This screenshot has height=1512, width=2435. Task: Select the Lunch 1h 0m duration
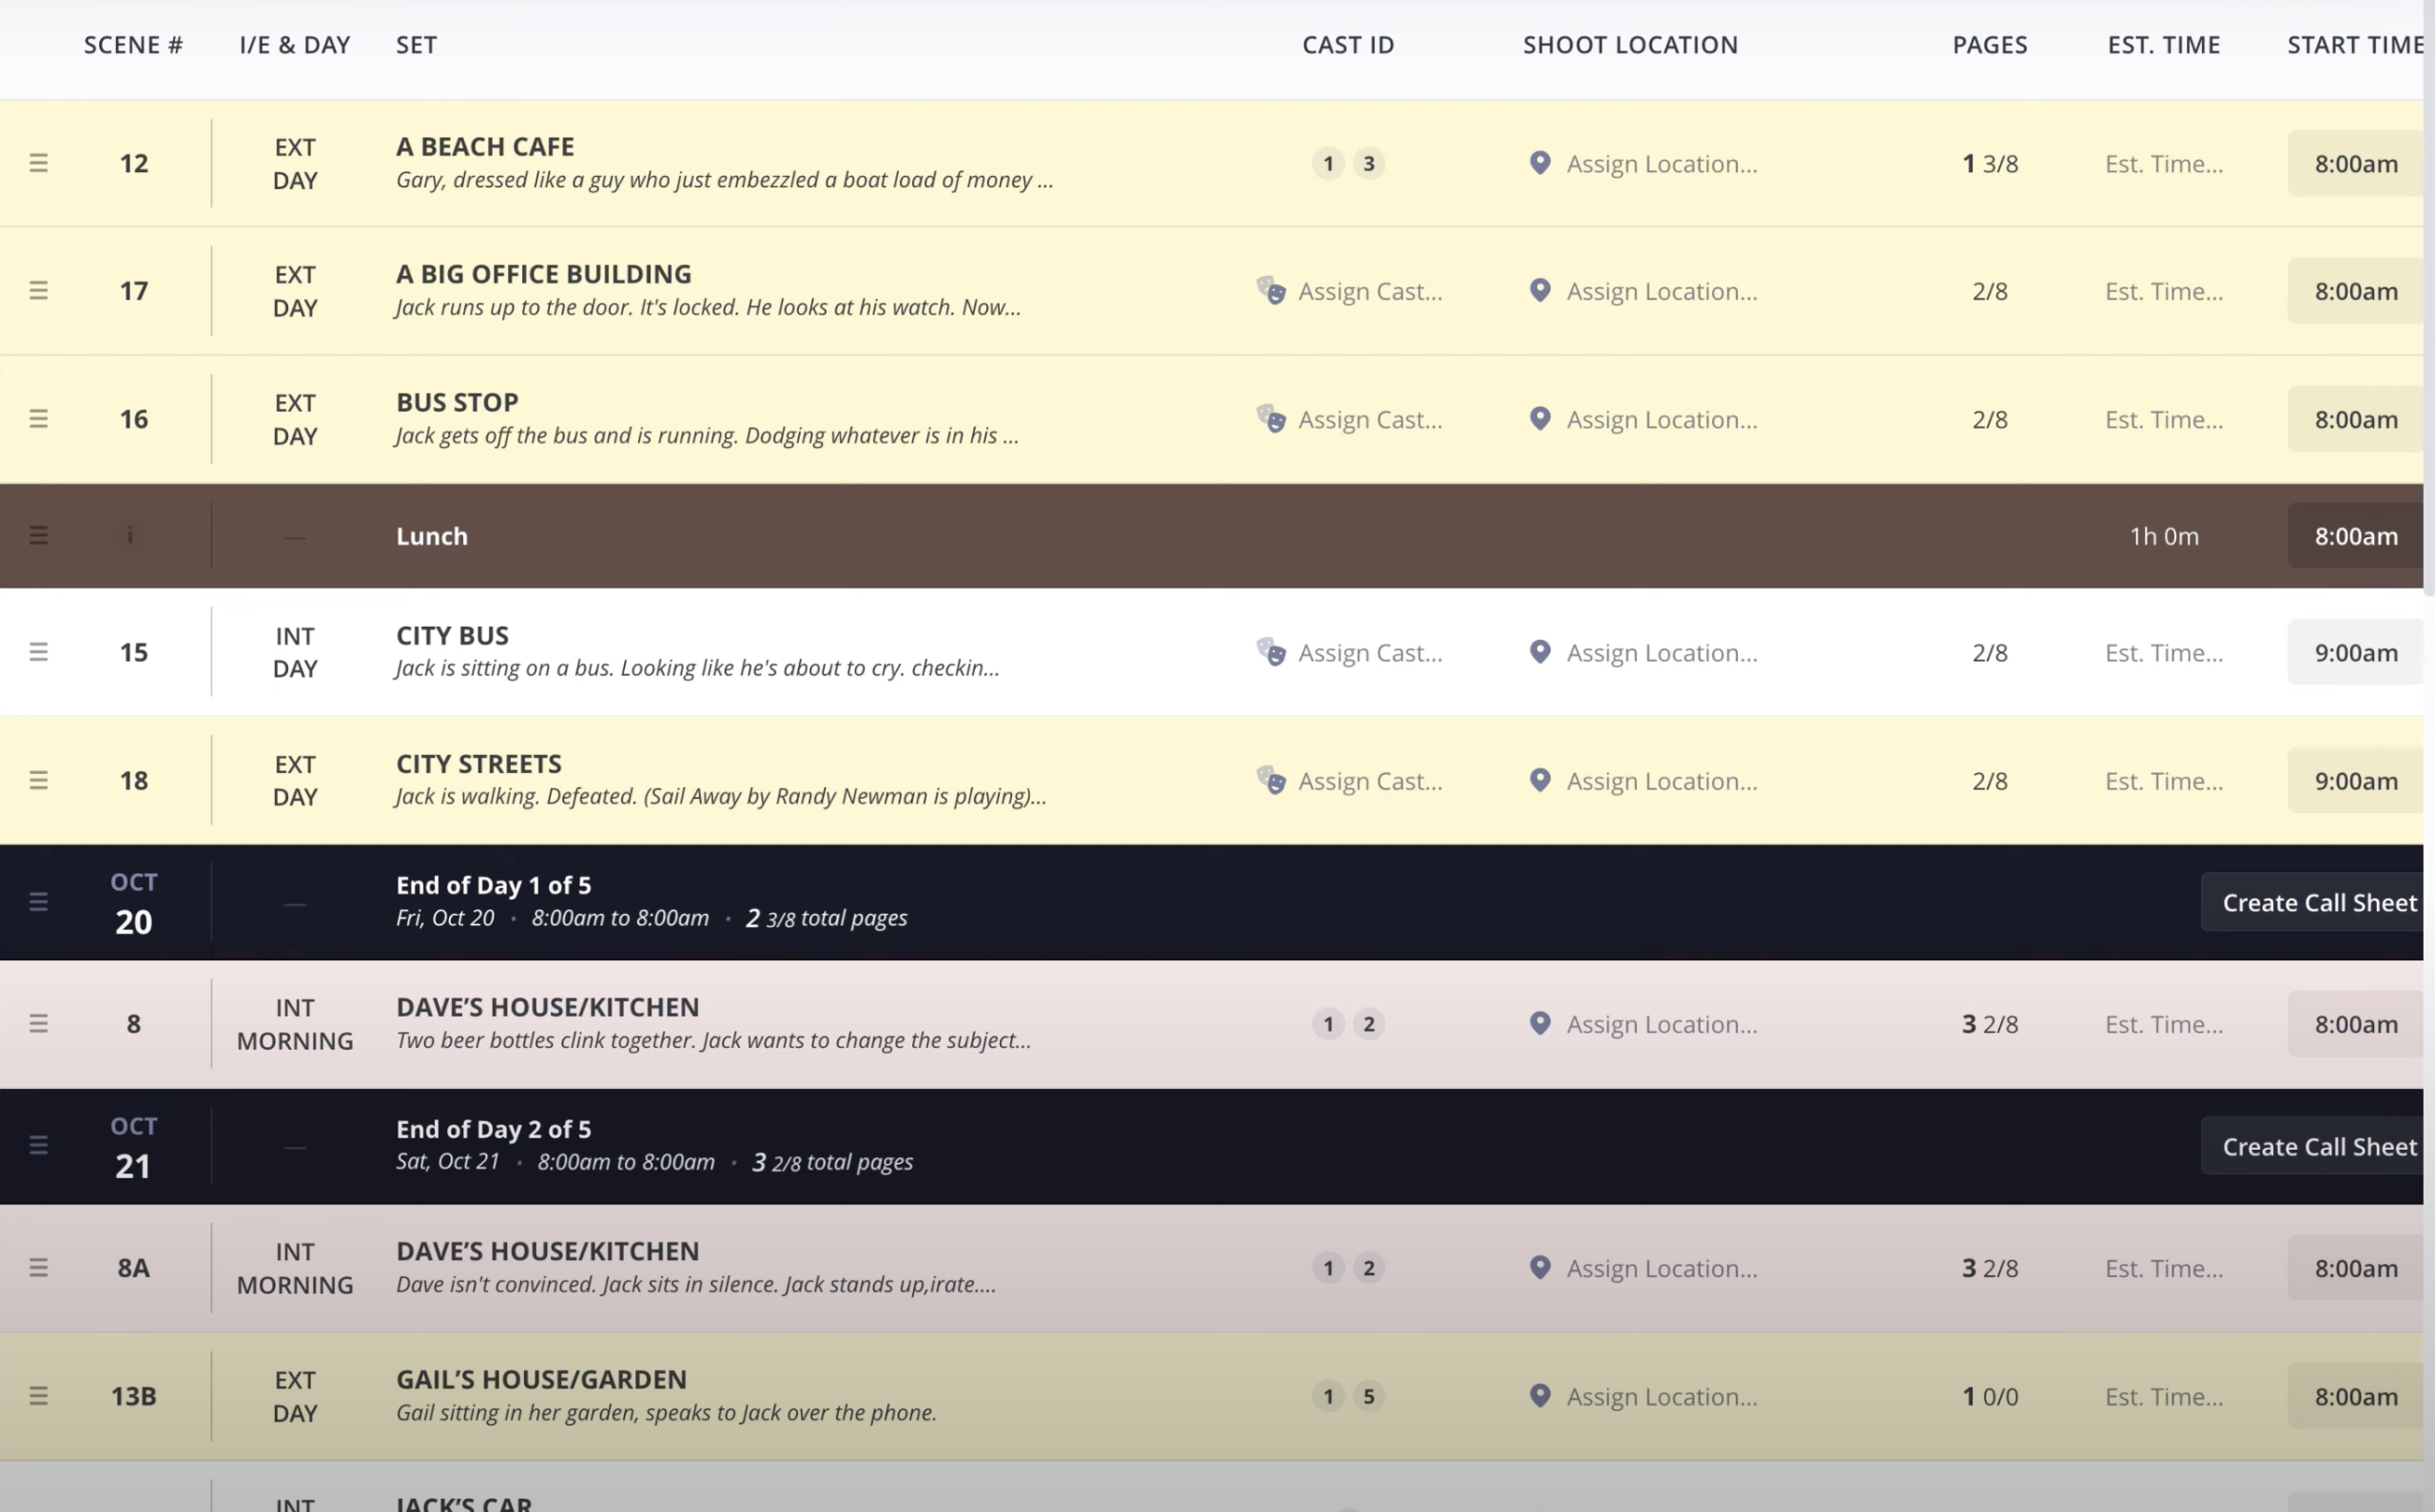[2163, 536]
